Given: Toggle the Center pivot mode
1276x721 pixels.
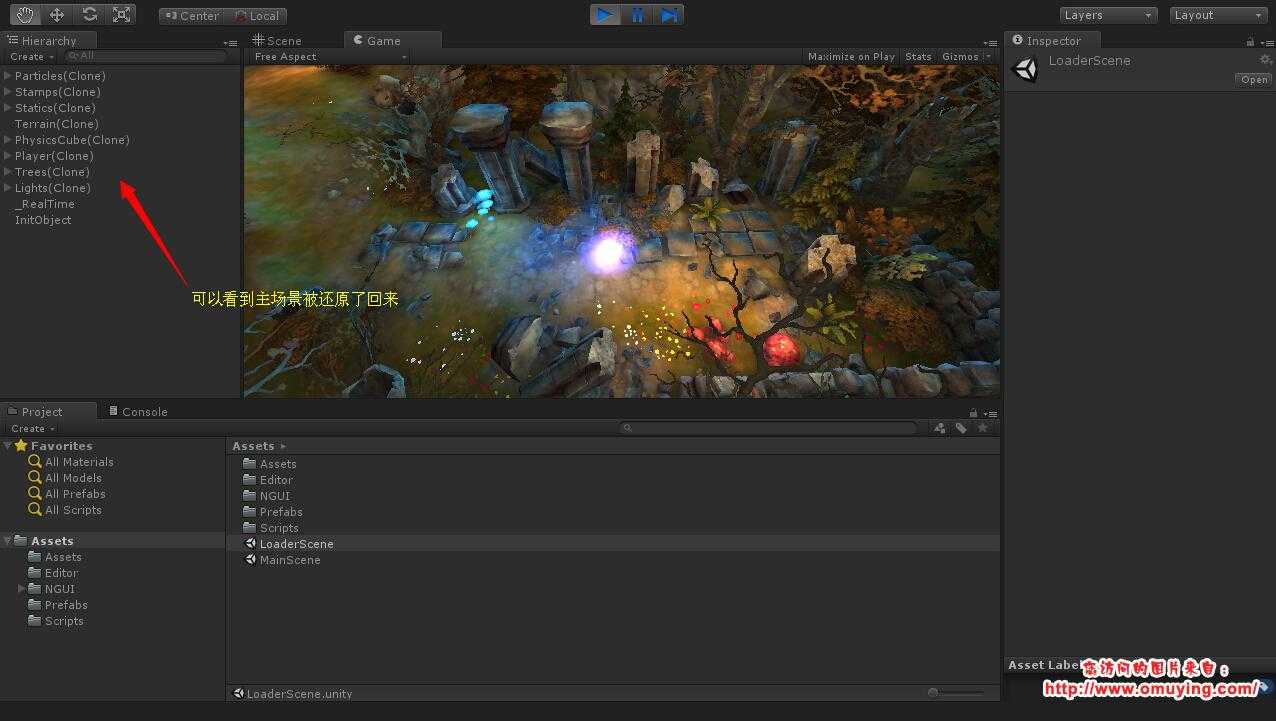Looking at the screenshot, I should pyautogui.click(x=192, y=16).
